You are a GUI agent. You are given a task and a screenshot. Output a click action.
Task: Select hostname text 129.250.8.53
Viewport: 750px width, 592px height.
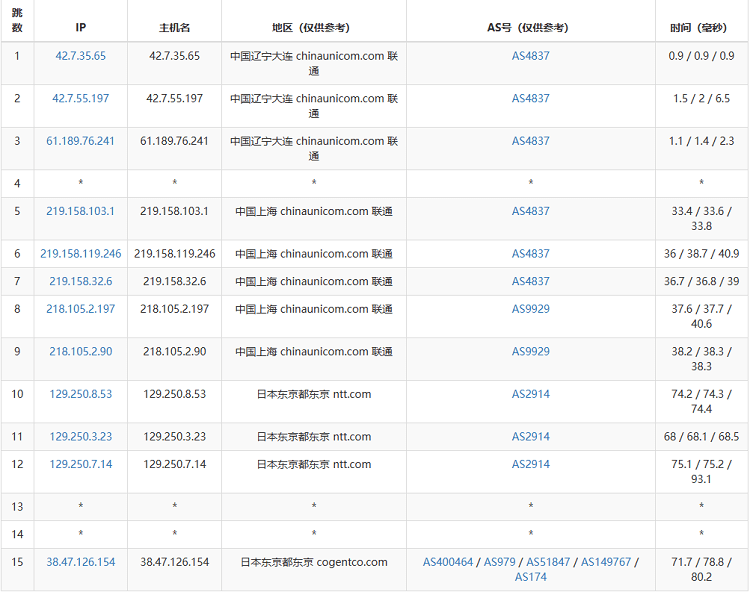(175, 395)
